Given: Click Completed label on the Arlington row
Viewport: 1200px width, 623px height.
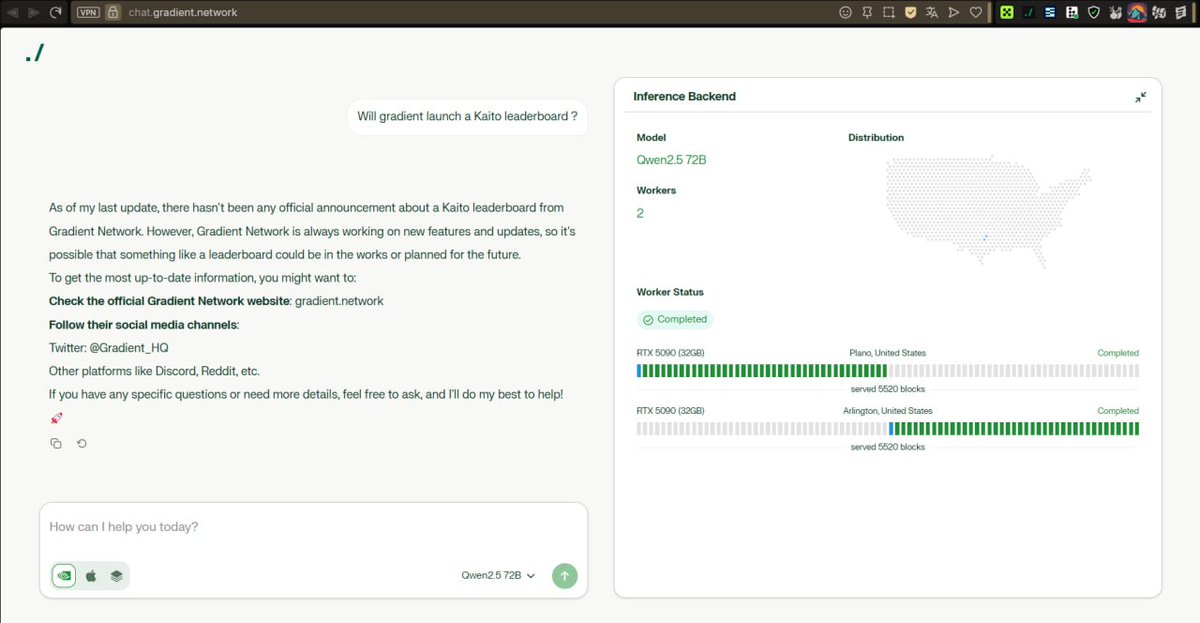Looking at the screenshot, I should [x=1118, y=411].
